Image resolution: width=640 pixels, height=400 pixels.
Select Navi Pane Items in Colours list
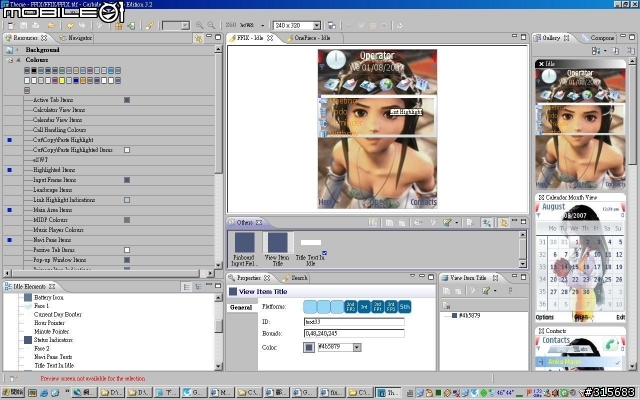(109, 240)
